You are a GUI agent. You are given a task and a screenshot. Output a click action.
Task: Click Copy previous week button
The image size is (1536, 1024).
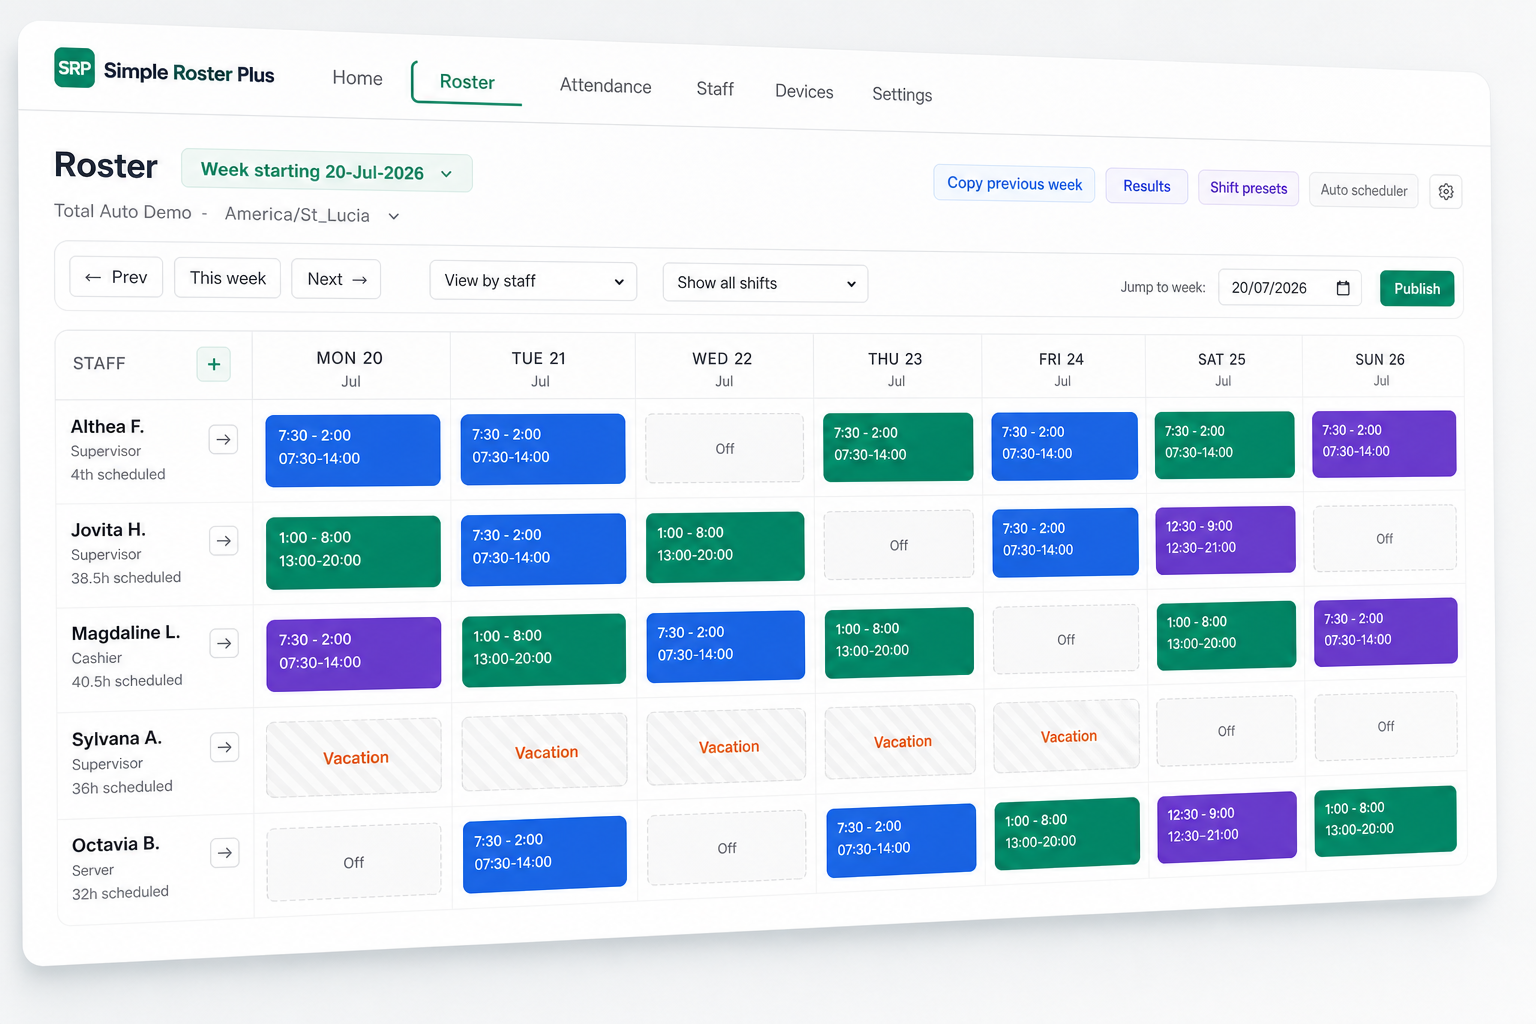[x=1014, y=184]
